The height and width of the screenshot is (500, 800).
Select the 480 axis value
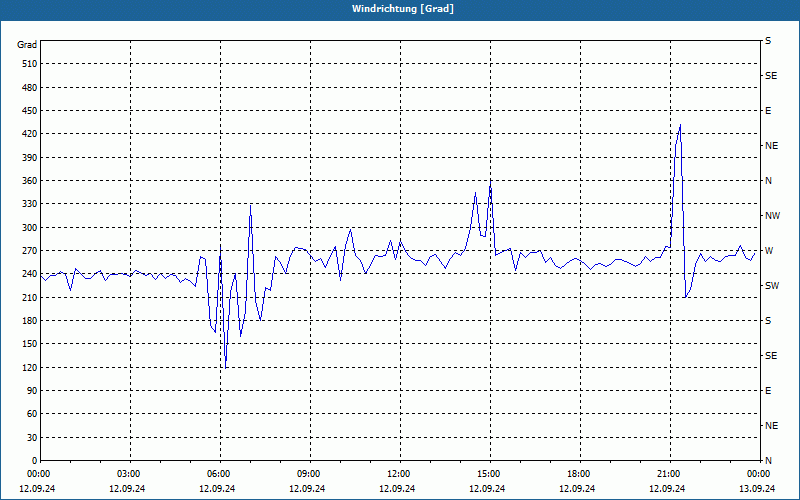[x=30, y=87]
